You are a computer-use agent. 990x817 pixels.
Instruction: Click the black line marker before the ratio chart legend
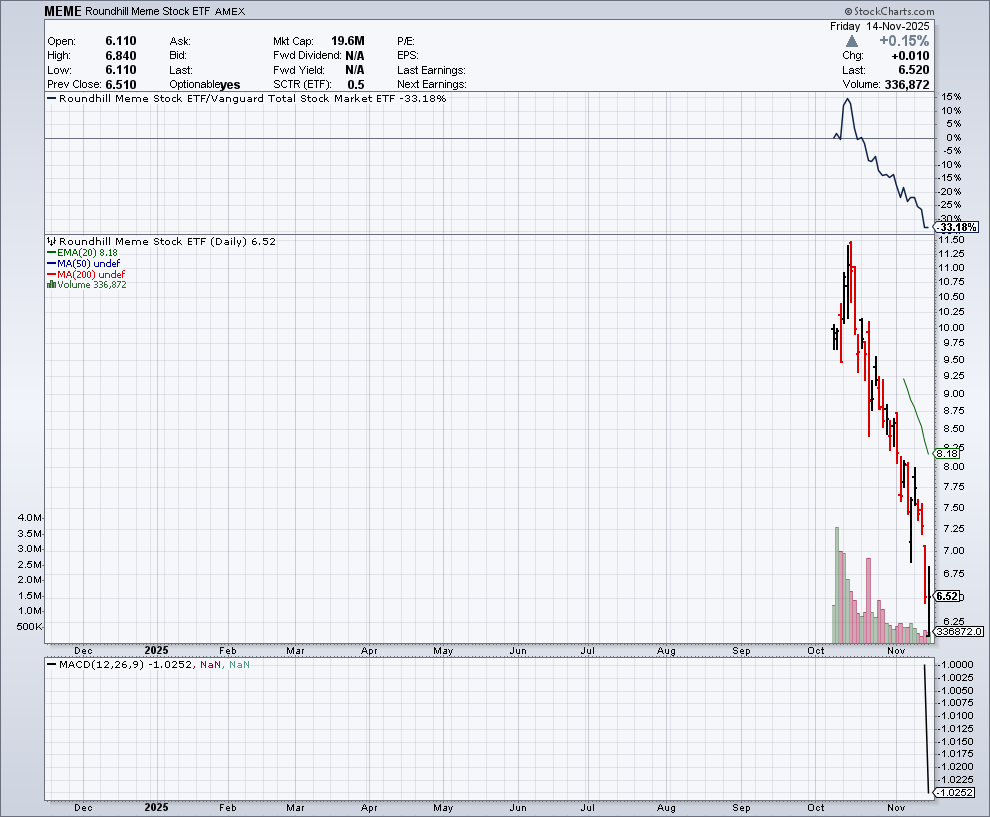click(52, 98)
